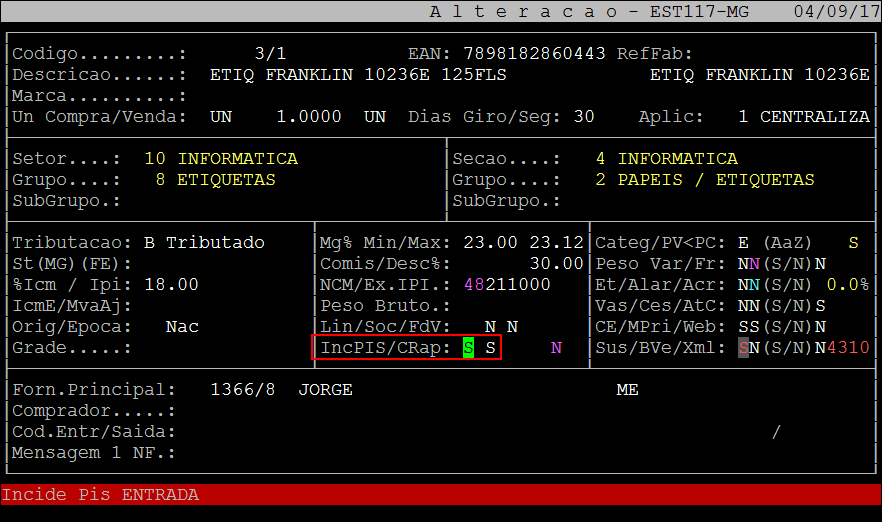The height and width of the screenshot is (522, 882).
Task: Select Setor value 10 INFORMATICA
Action: click(221, 159)
